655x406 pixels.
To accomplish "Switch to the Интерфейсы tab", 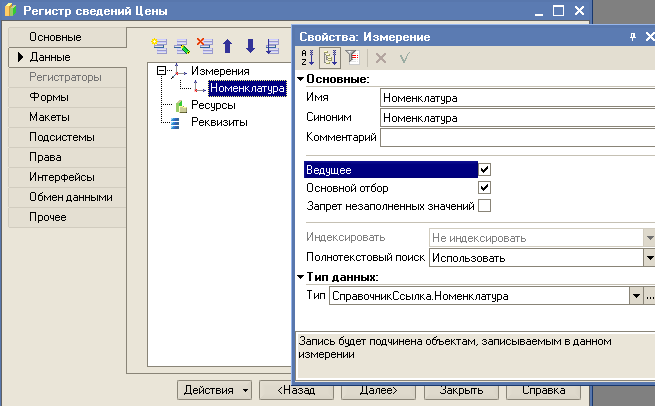I will pos(67,177).
